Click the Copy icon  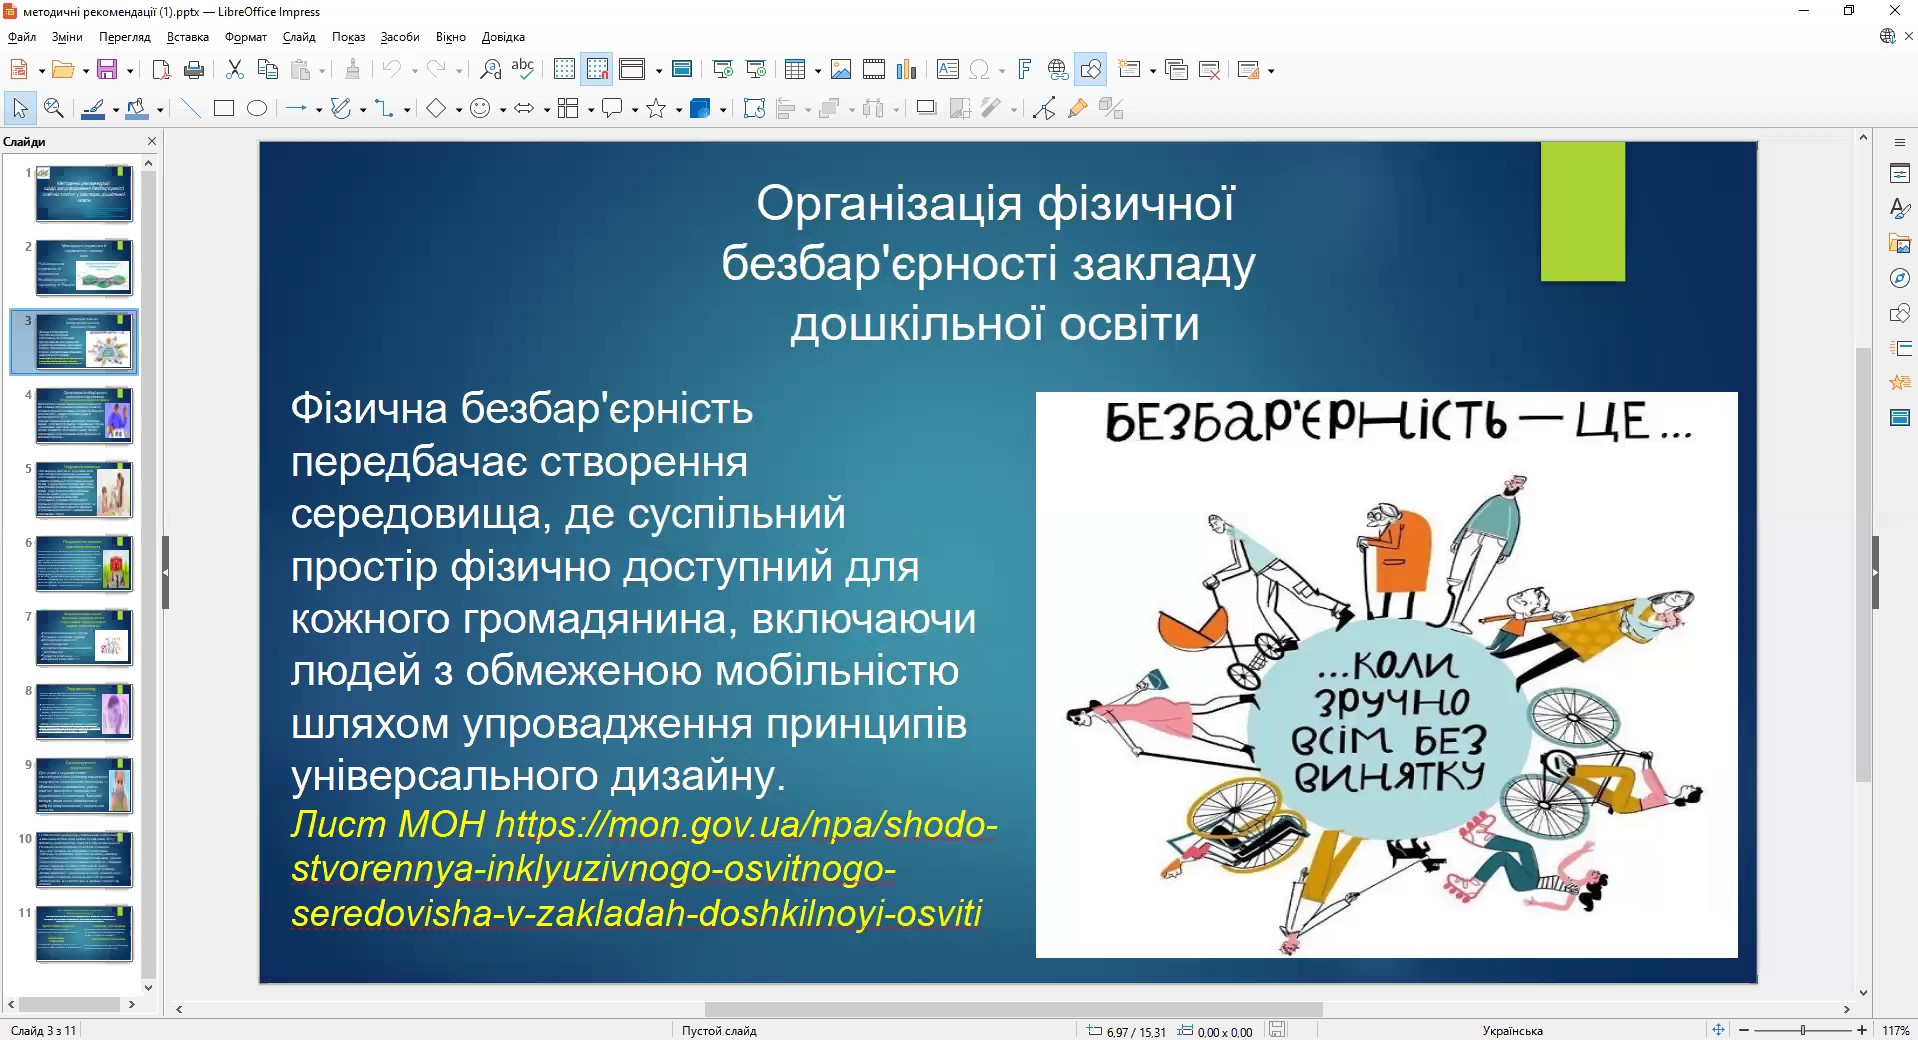pos(267,69)
